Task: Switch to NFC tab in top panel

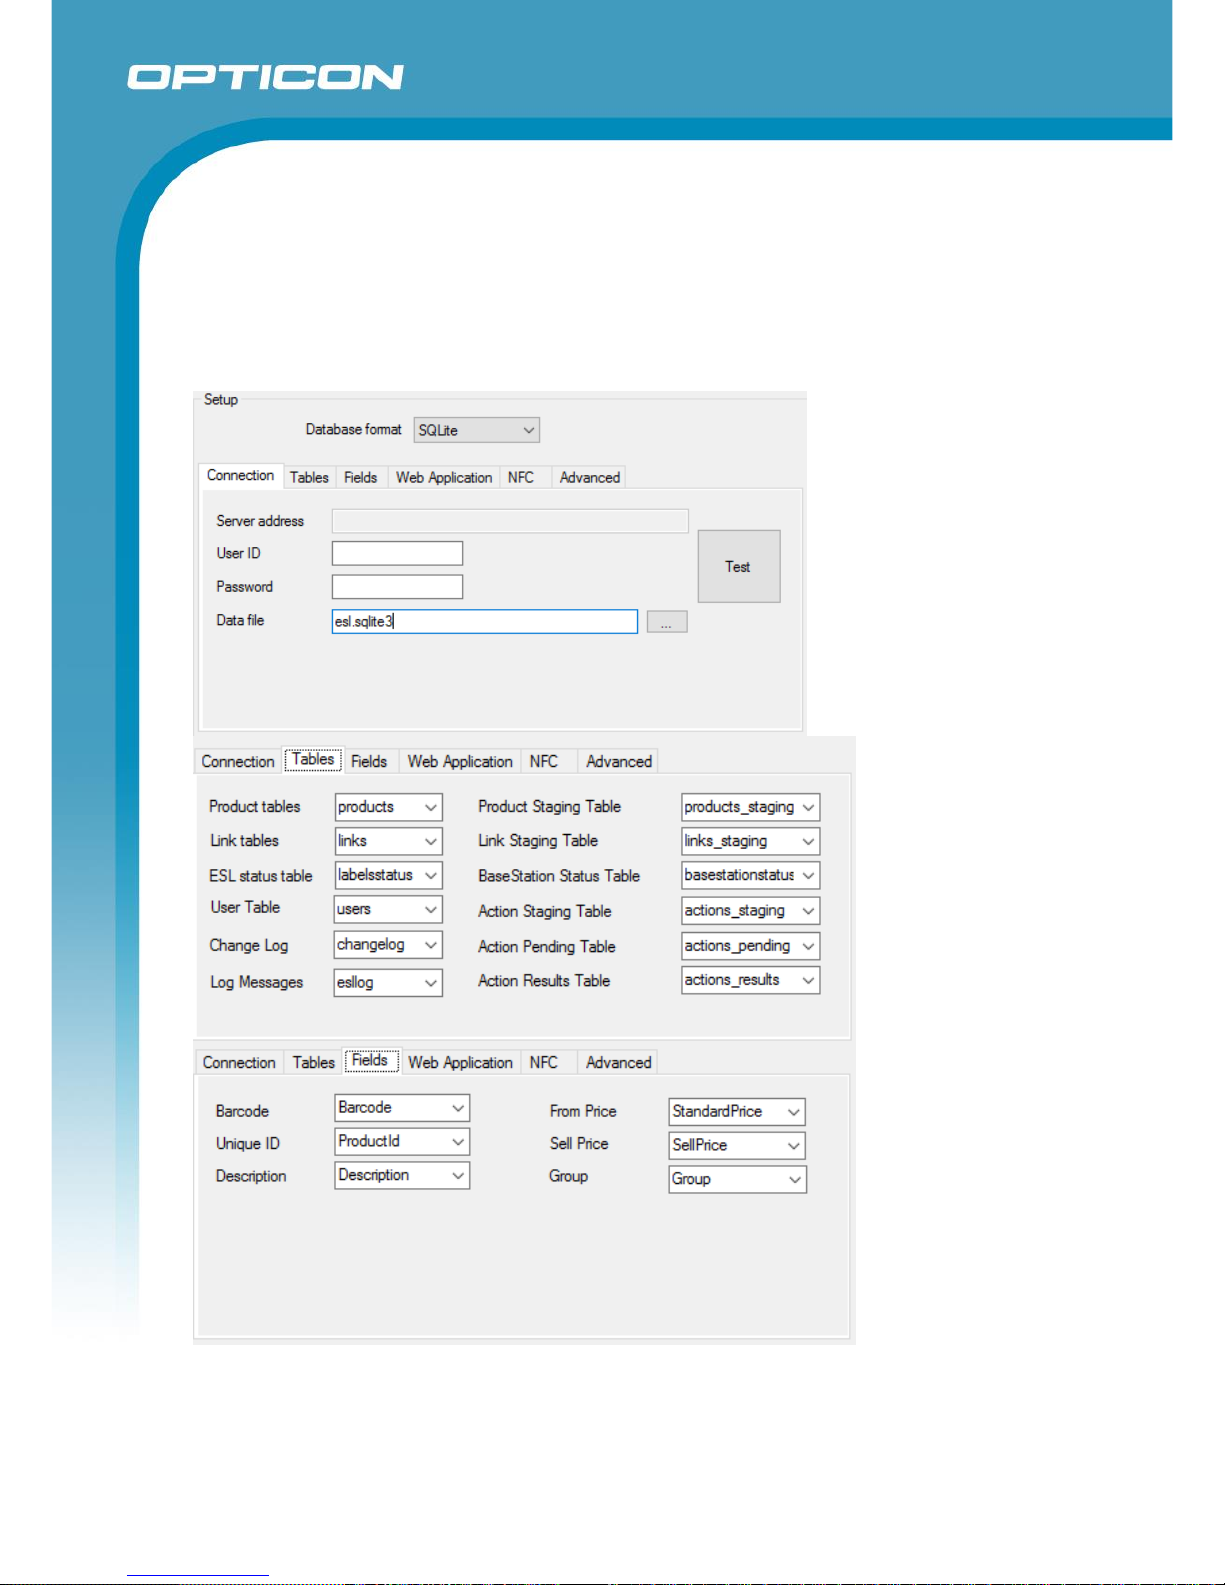Action: pyautogui.click(x=521, y=477)
